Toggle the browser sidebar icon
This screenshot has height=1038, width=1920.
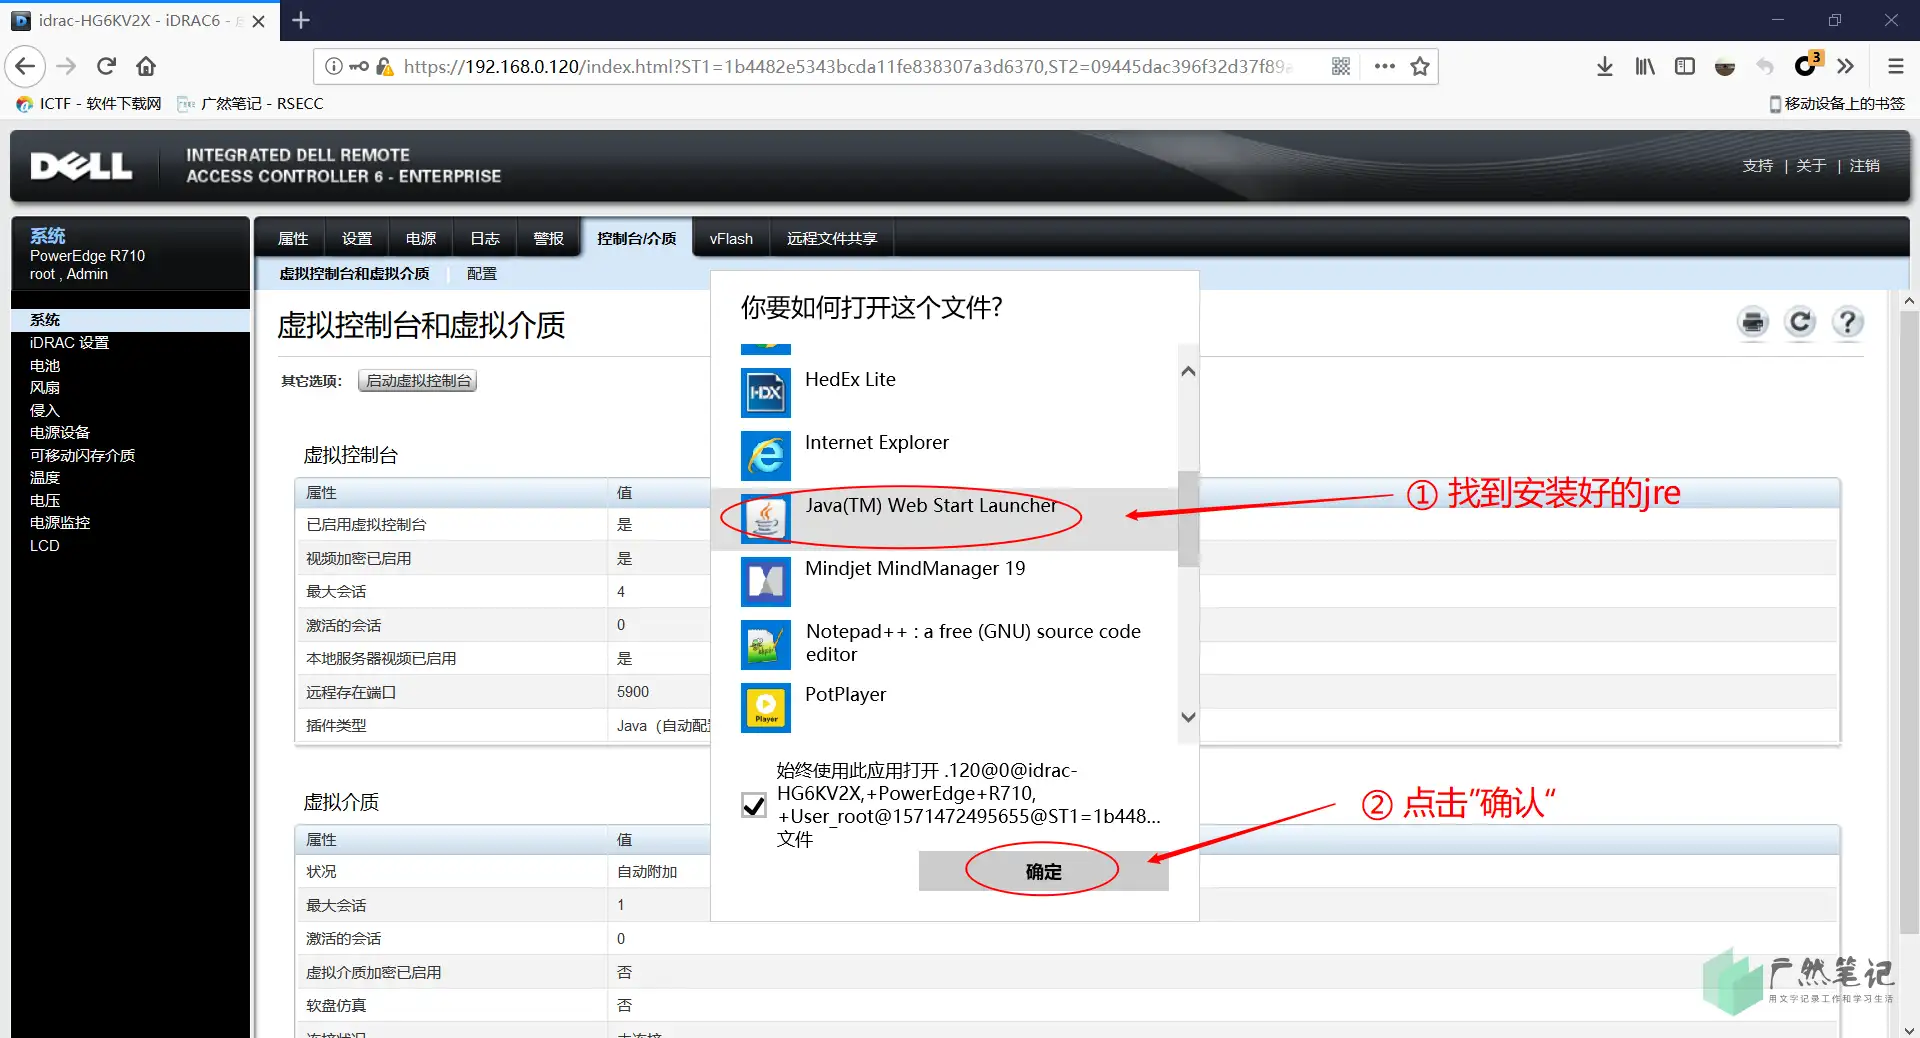click(x=1685, y=67)
